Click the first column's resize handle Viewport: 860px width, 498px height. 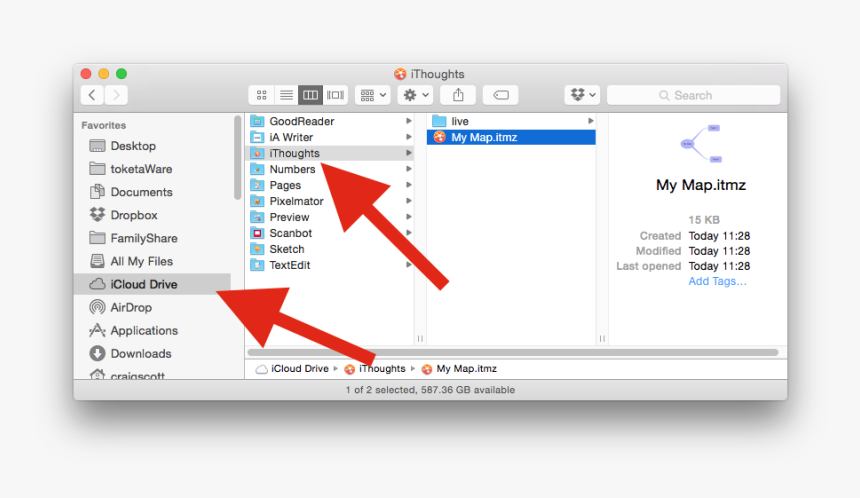(x=420, y=339)
